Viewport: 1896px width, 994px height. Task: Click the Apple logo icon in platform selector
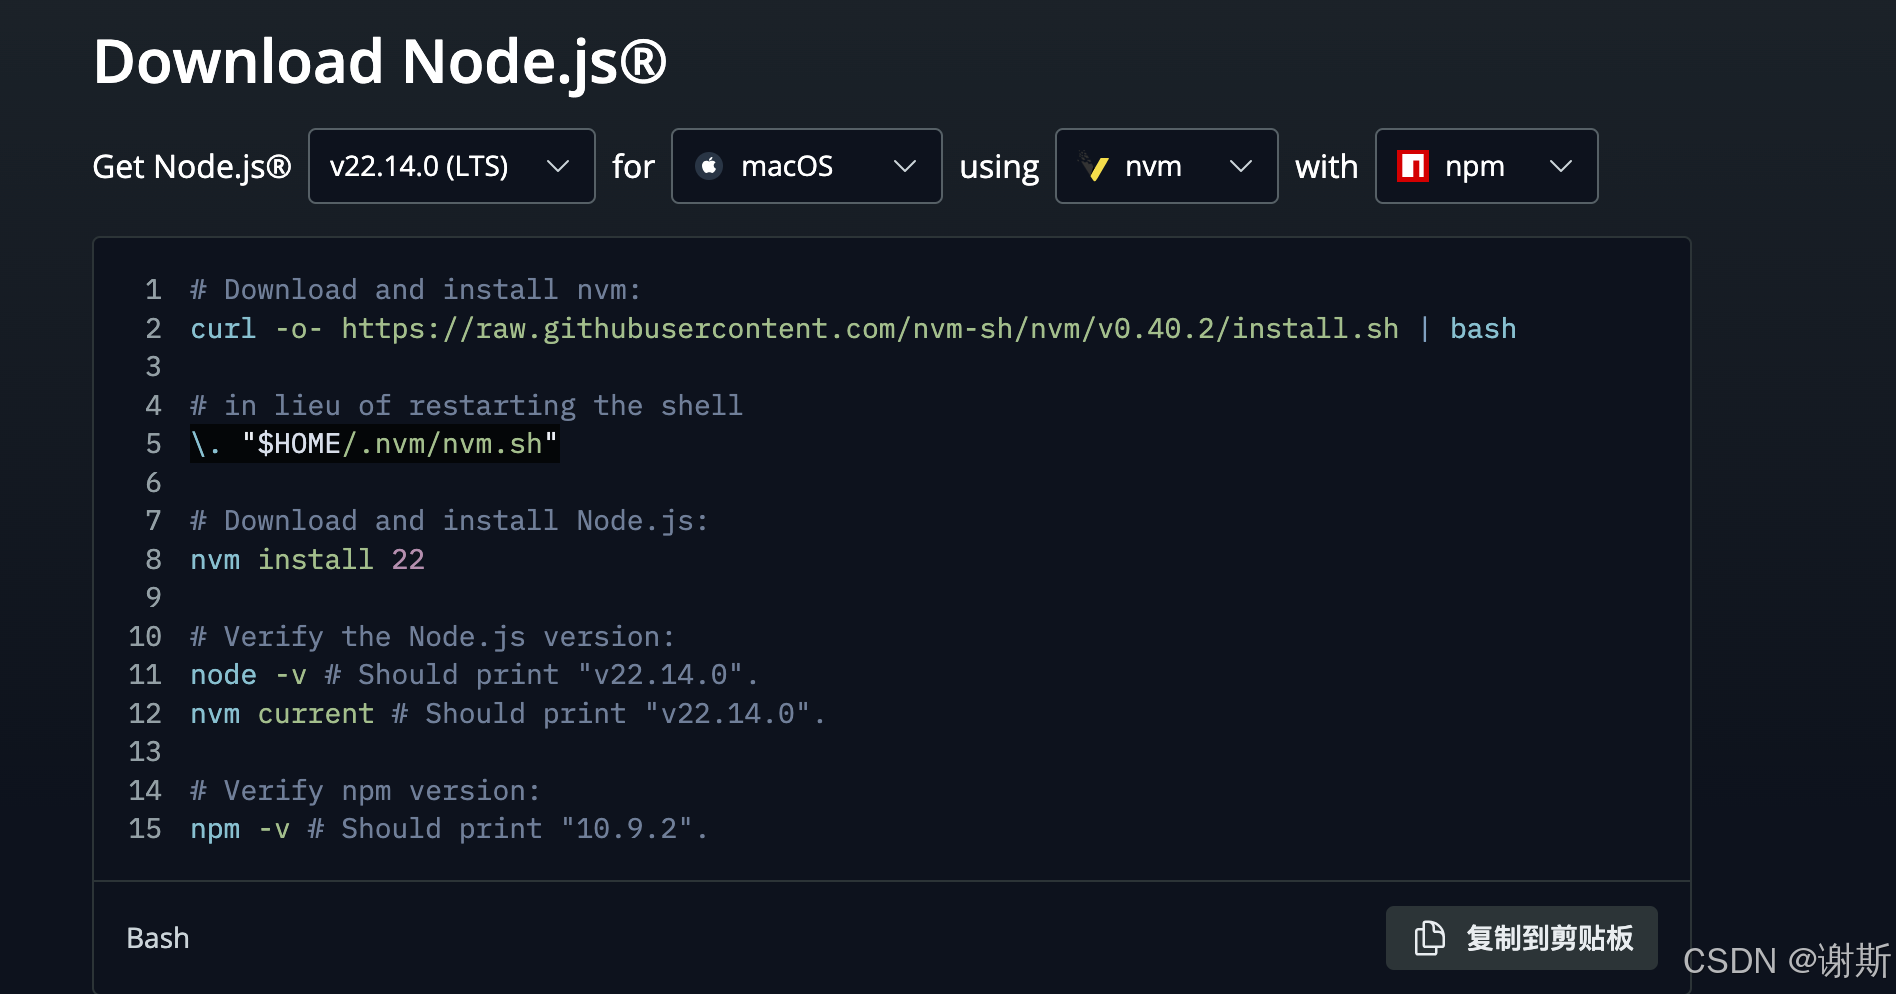point(709,166)
